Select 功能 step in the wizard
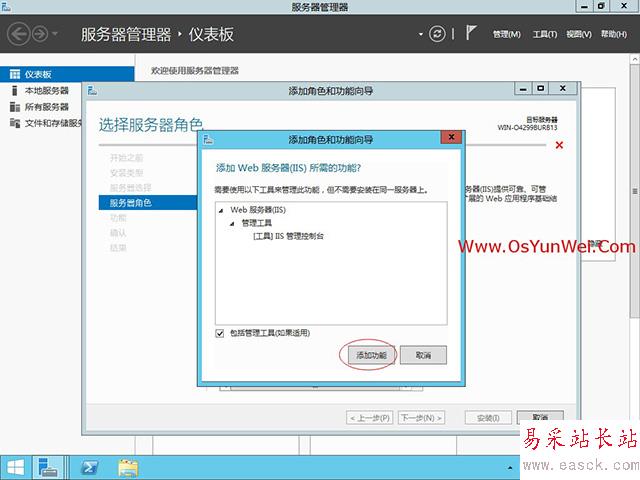This screenshot has height=480, width=640. pos(118,218)
